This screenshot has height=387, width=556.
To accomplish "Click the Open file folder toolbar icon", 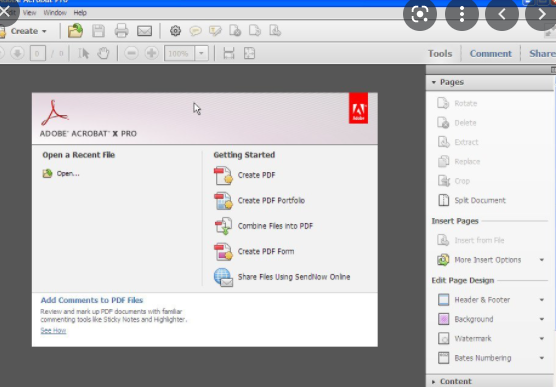I will coord(75,31).
